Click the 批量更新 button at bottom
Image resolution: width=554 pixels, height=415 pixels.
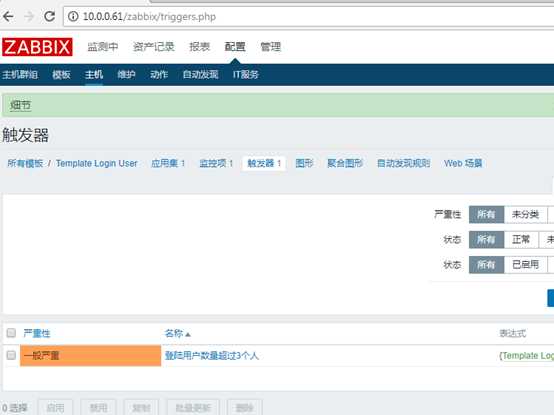pos(193,408)
